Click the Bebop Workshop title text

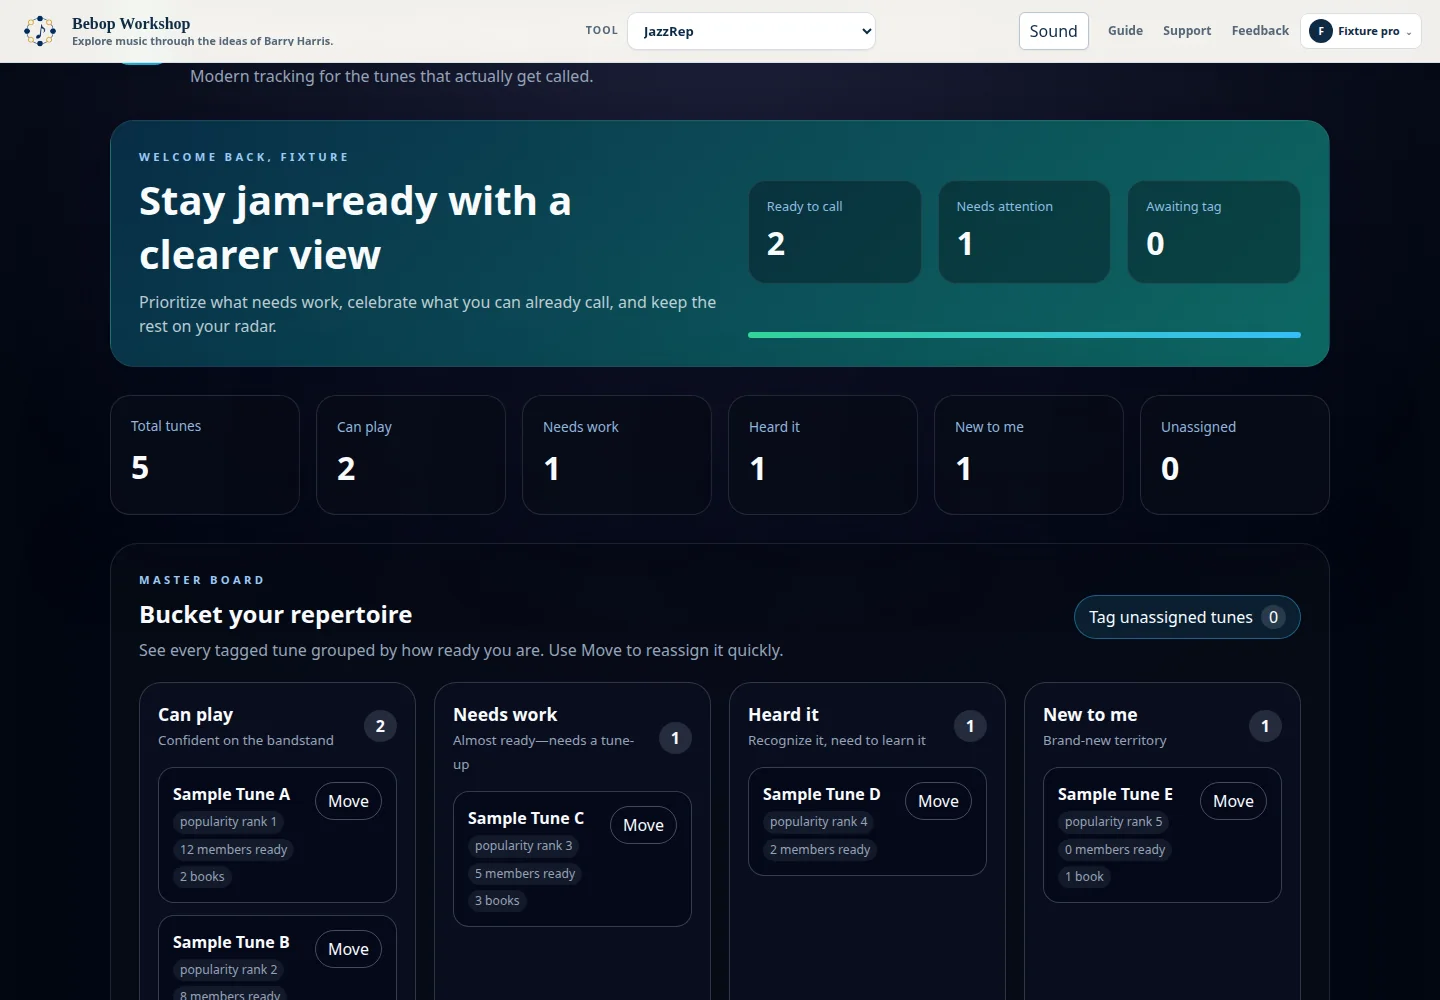tap(131, 23)
